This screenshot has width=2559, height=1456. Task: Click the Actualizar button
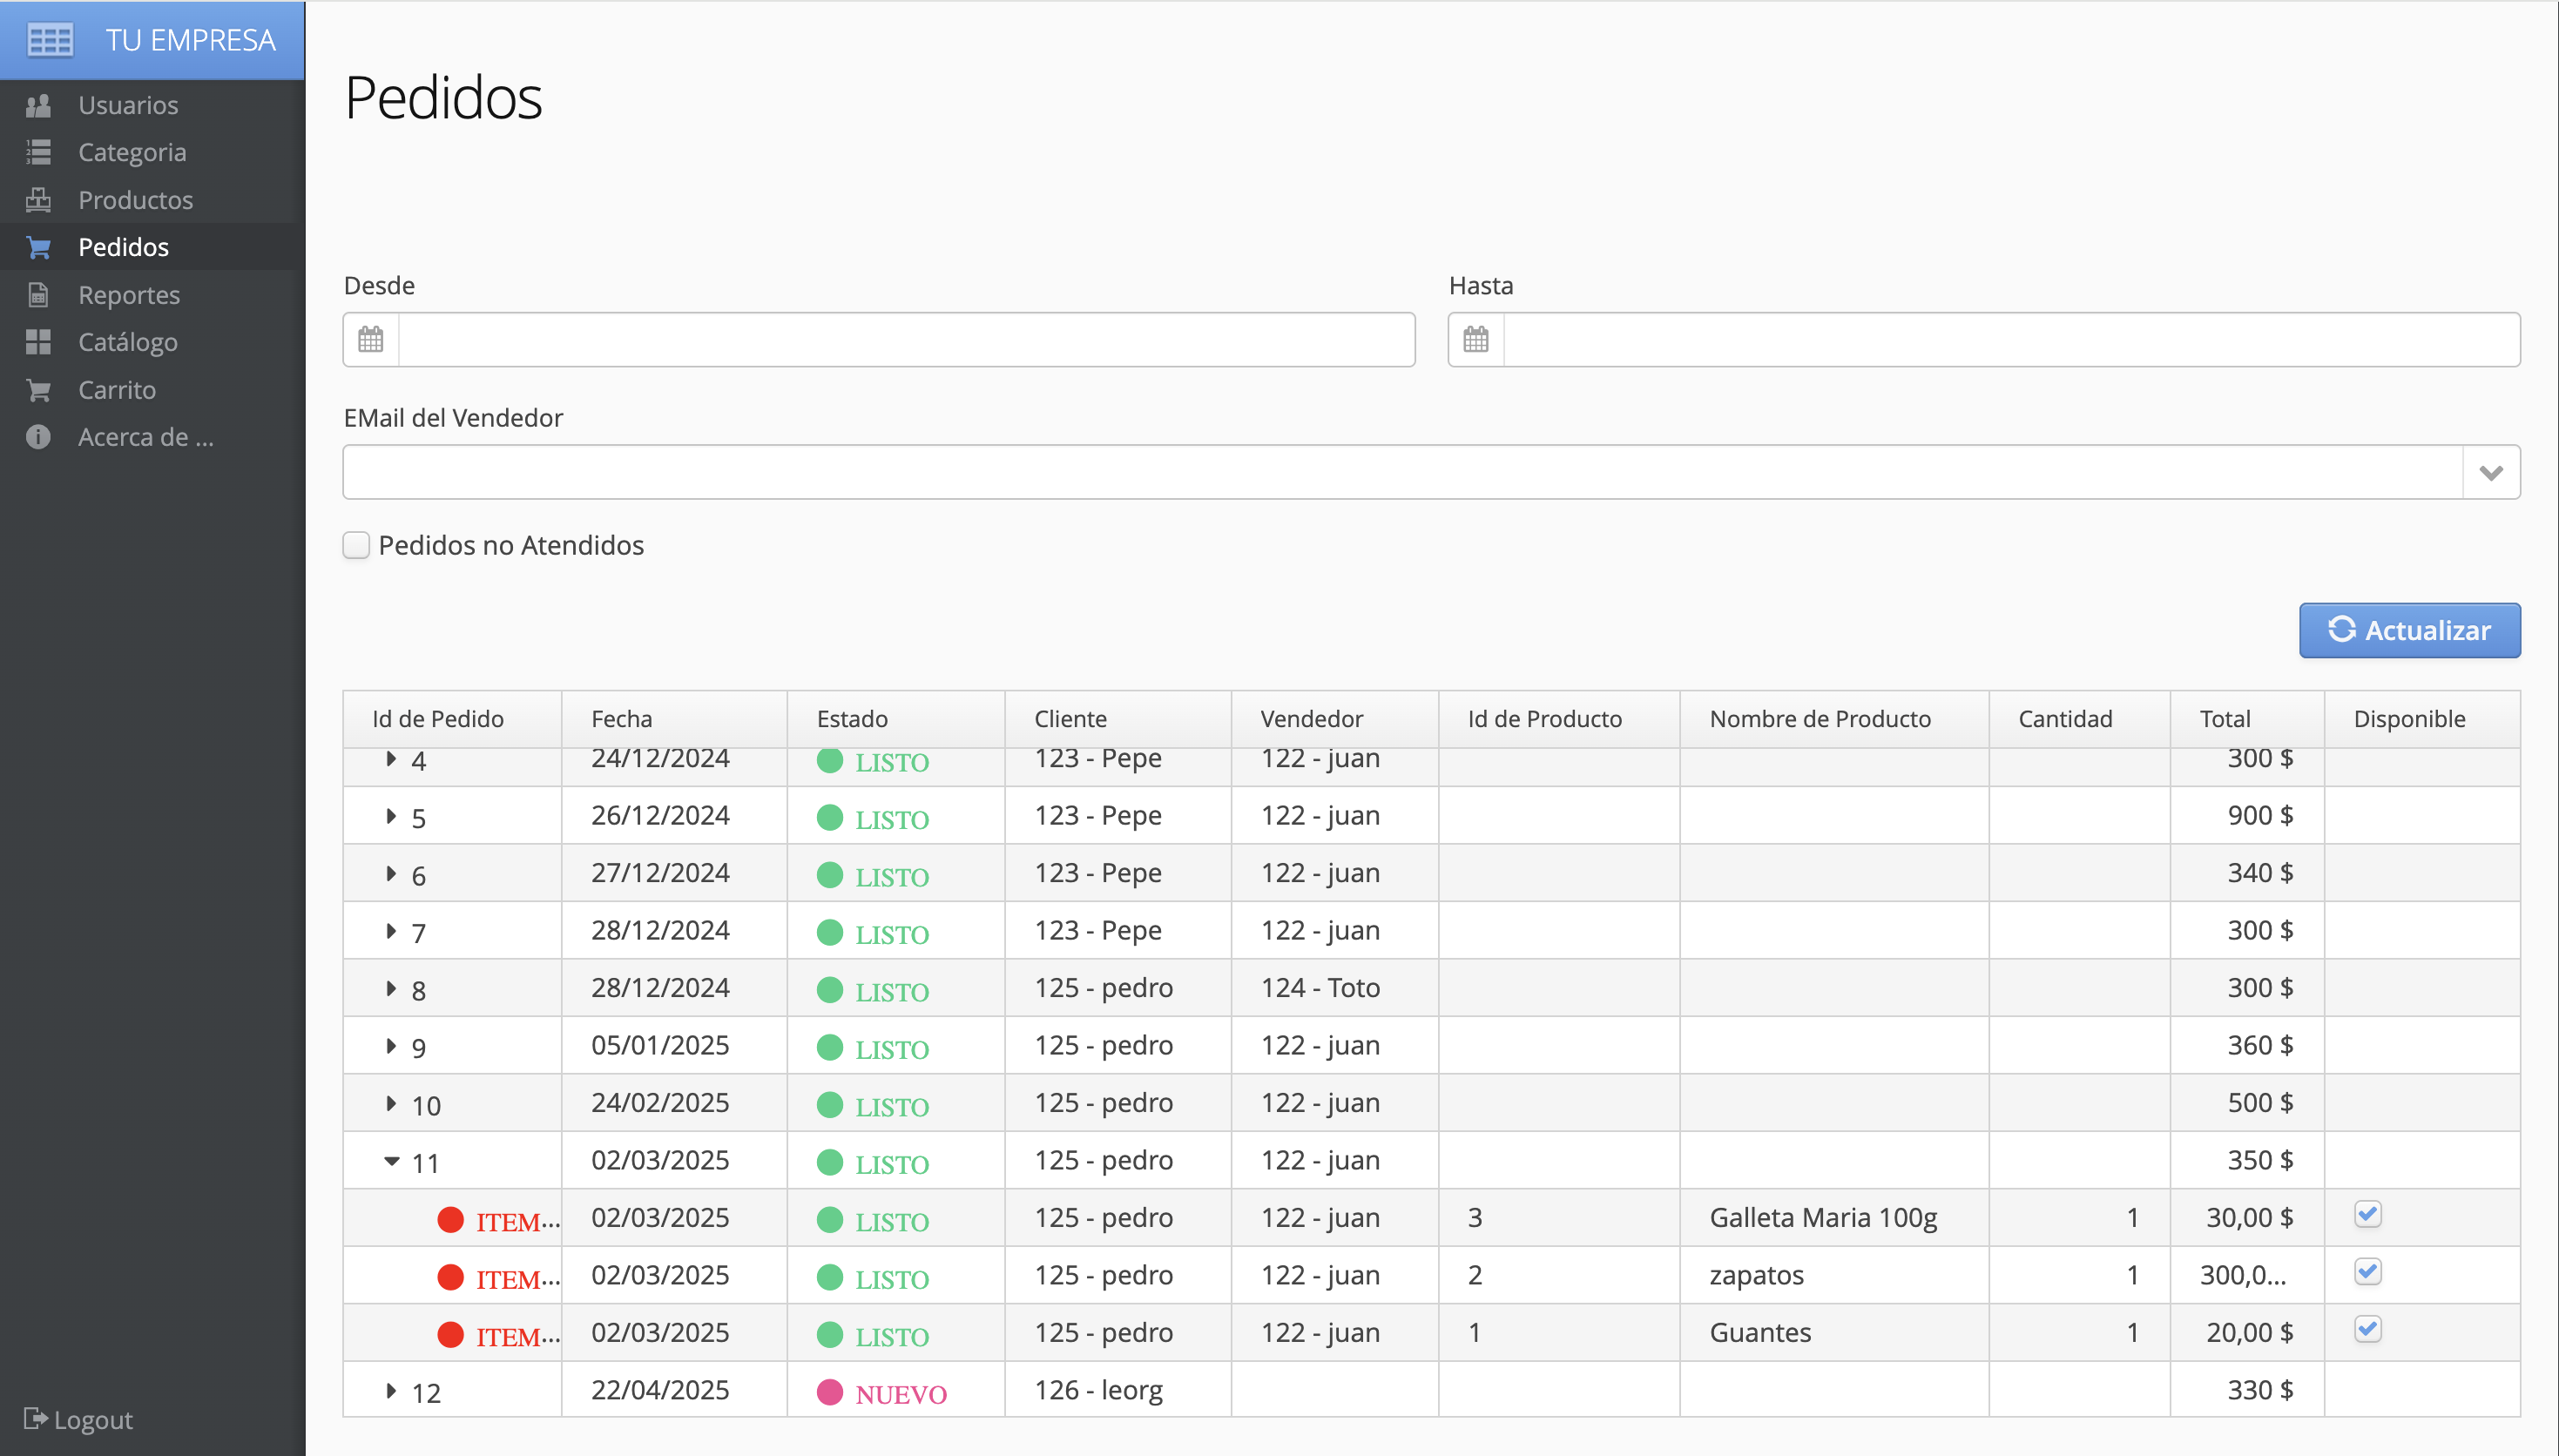2409,630
